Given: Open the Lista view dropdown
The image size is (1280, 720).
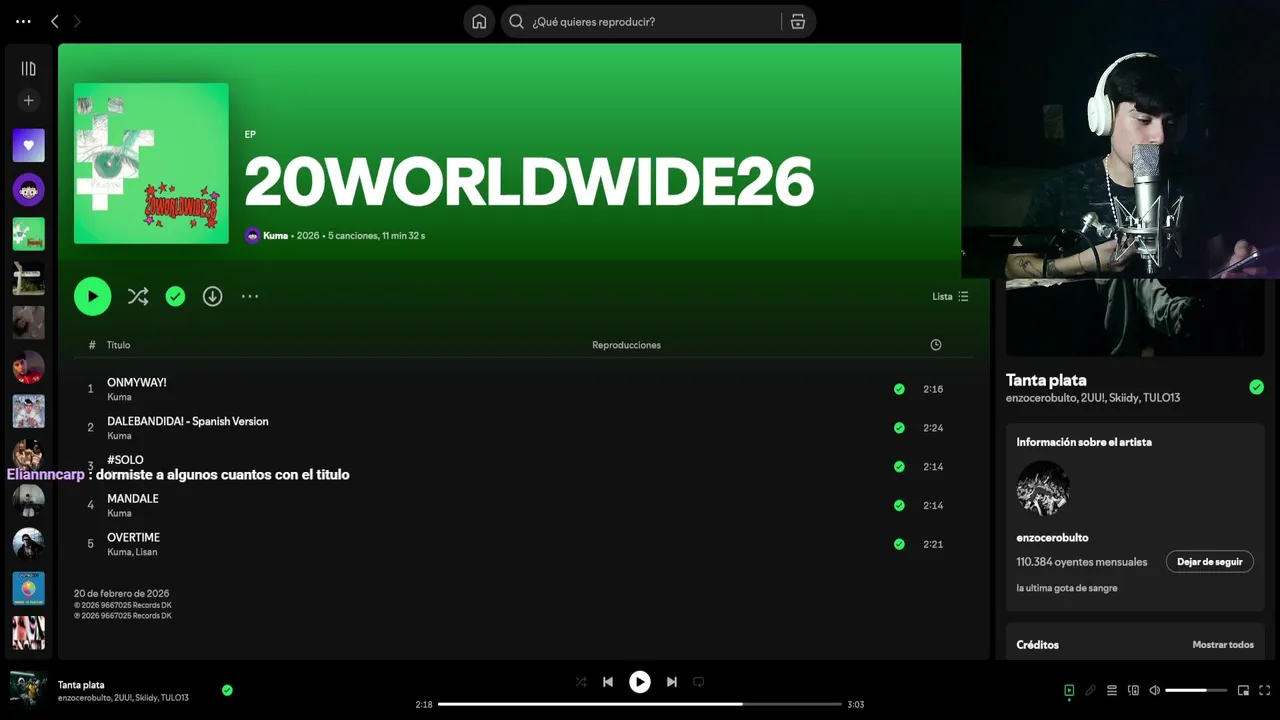Looking at the screenshot, I should tap(950, 296).
